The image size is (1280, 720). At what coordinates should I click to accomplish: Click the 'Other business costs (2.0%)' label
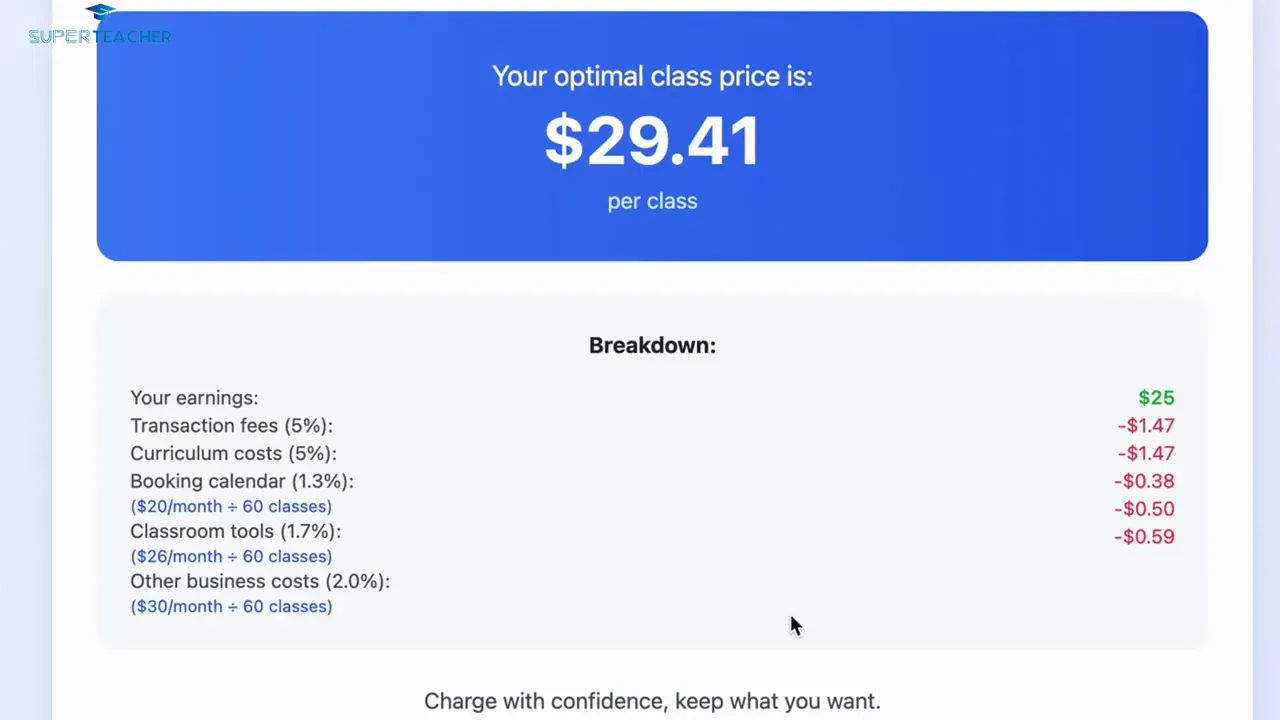tap(260, 581)
